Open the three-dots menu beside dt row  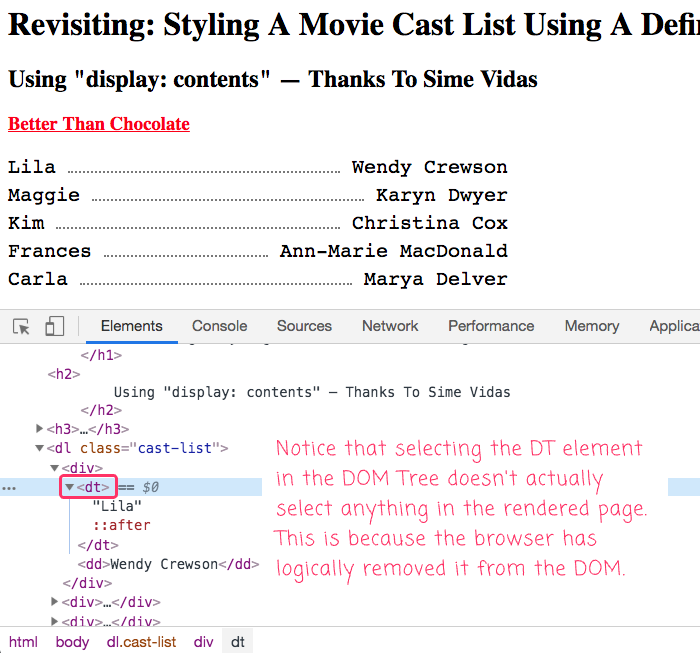coord(9,488)
